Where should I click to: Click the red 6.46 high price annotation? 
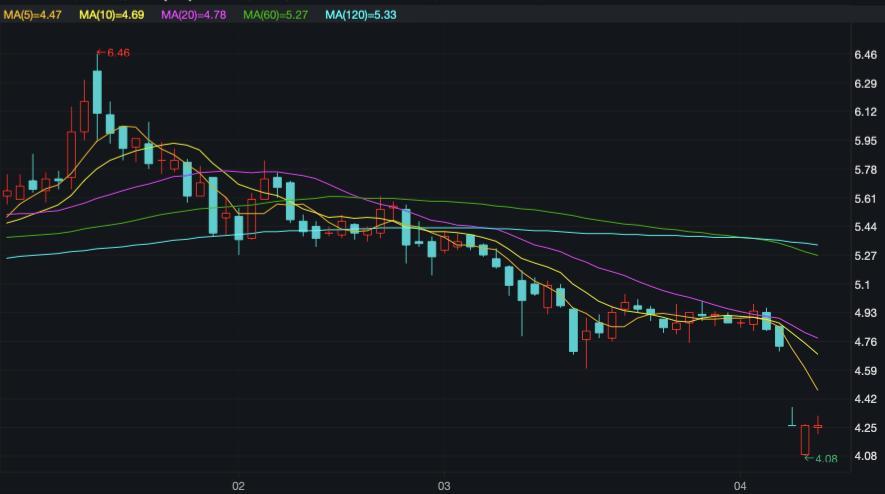click(x=115, y=52)
